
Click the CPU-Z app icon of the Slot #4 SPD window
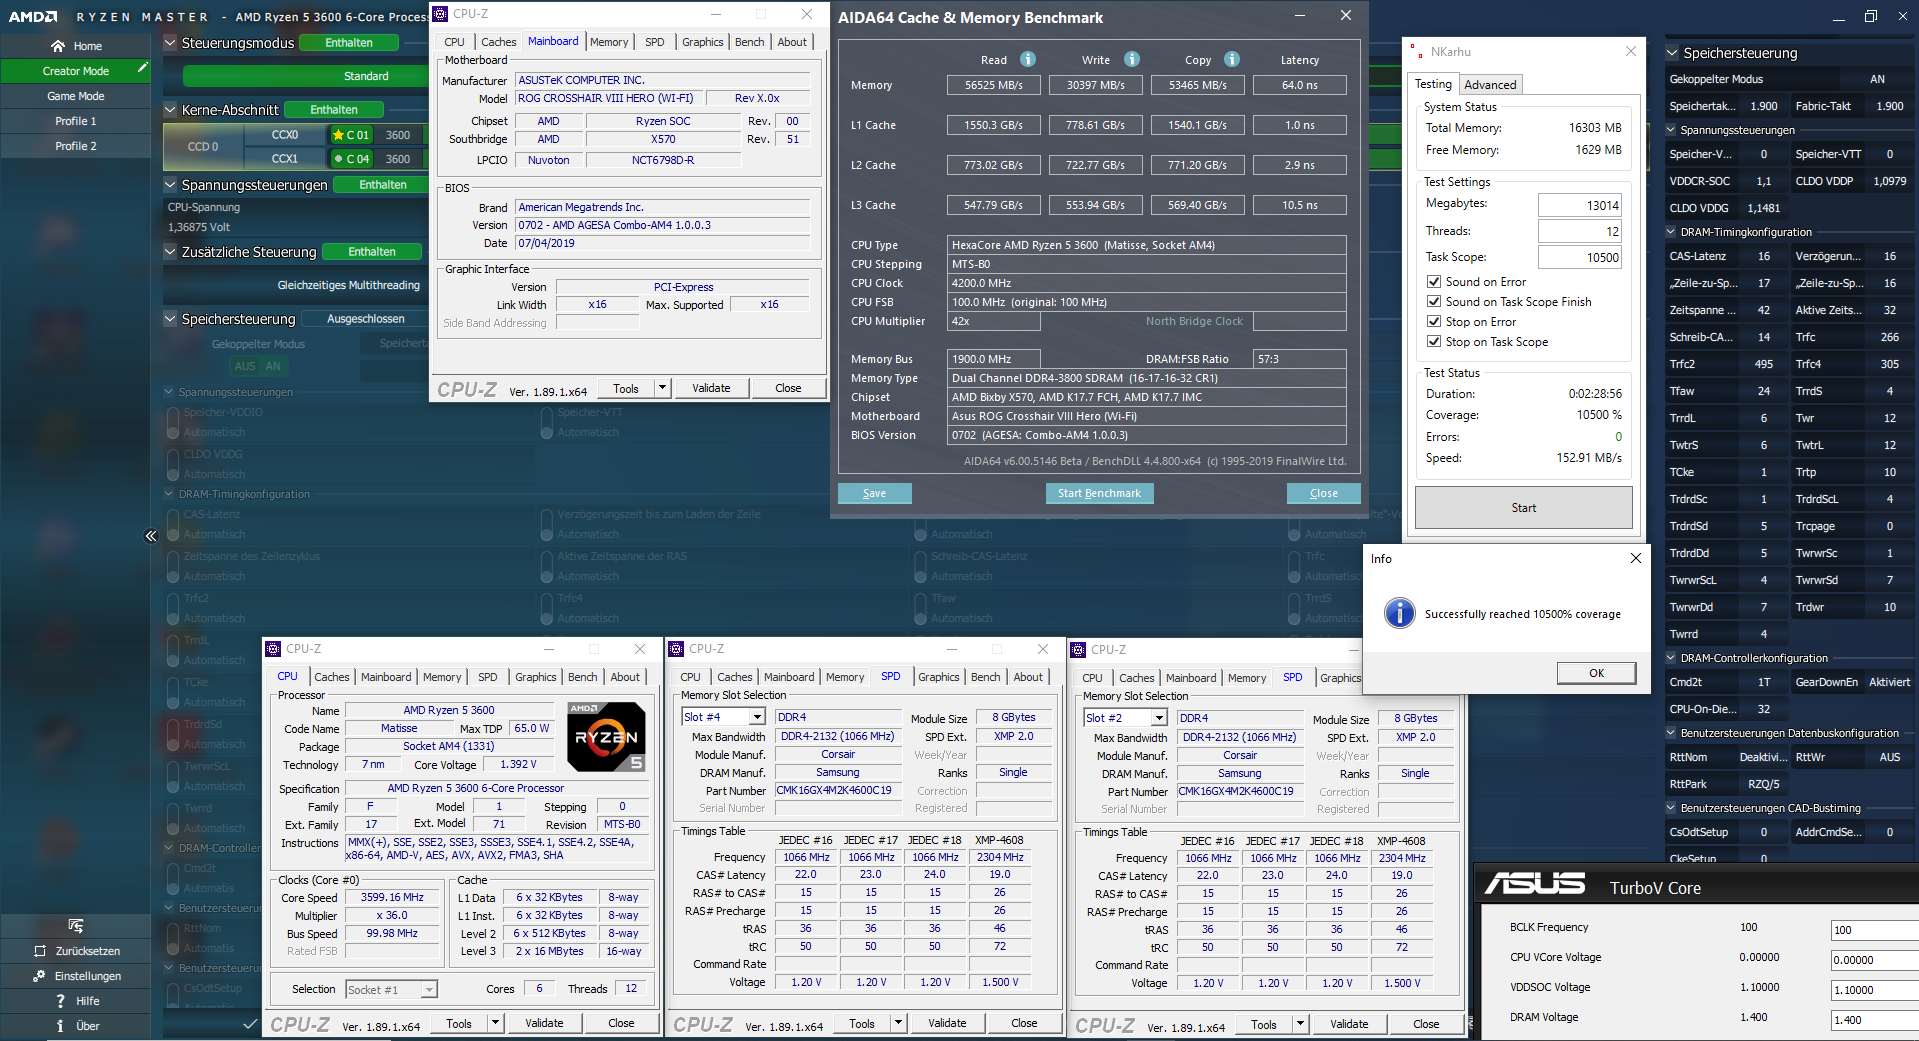676,649
